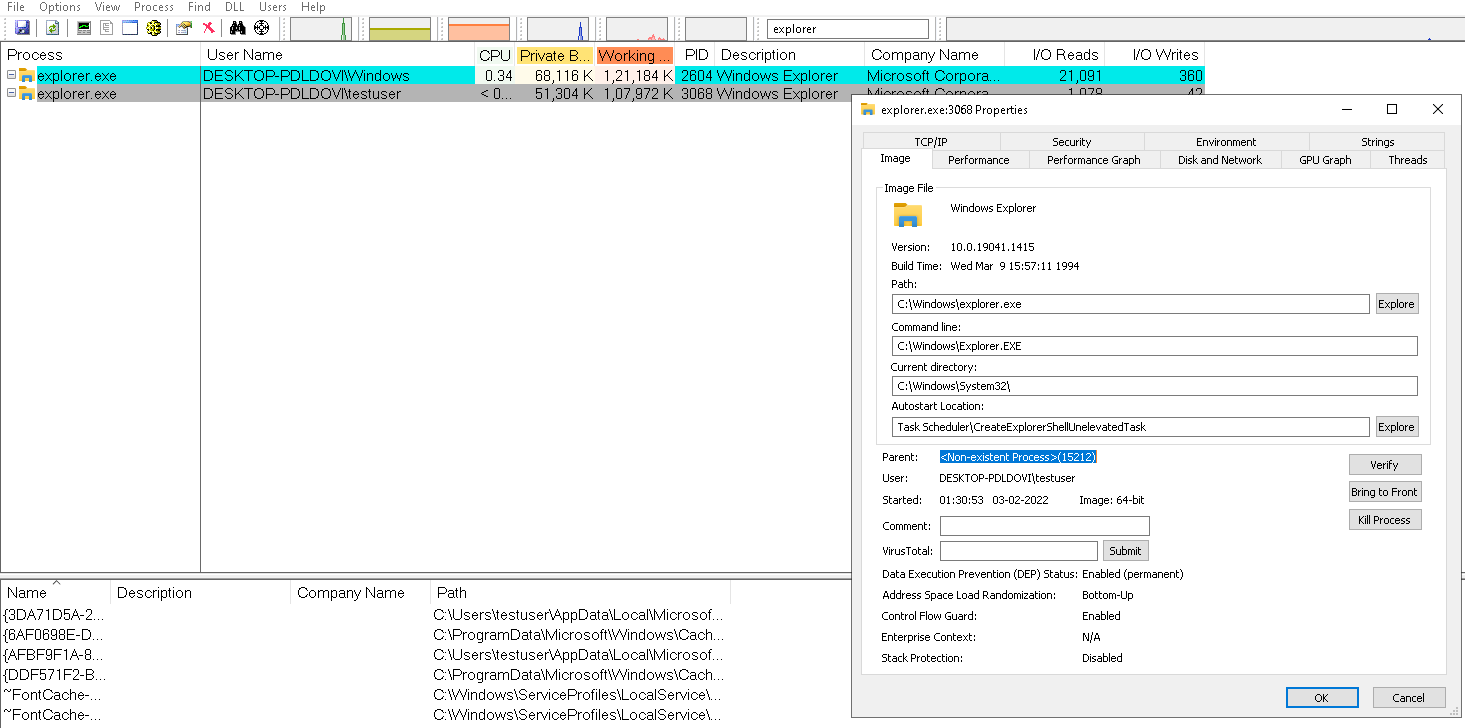Toggle DLL view with the gear icon
The image size is (1465, 728).
(152, 27)
